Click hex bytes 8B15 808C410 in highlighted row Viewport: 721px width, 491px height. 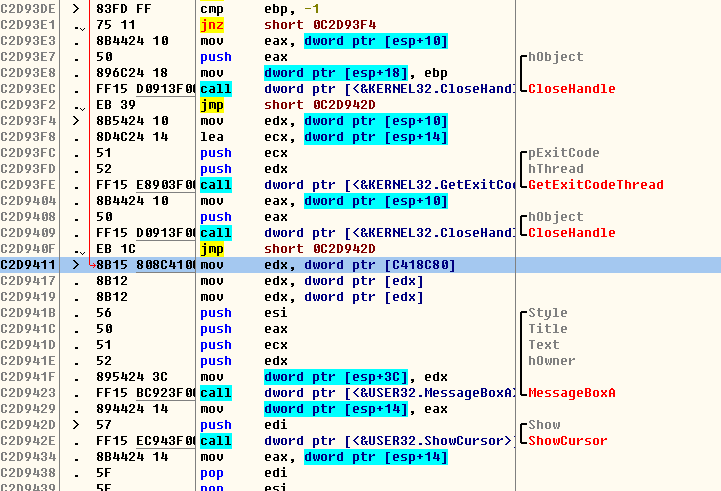tap(145, 265)
